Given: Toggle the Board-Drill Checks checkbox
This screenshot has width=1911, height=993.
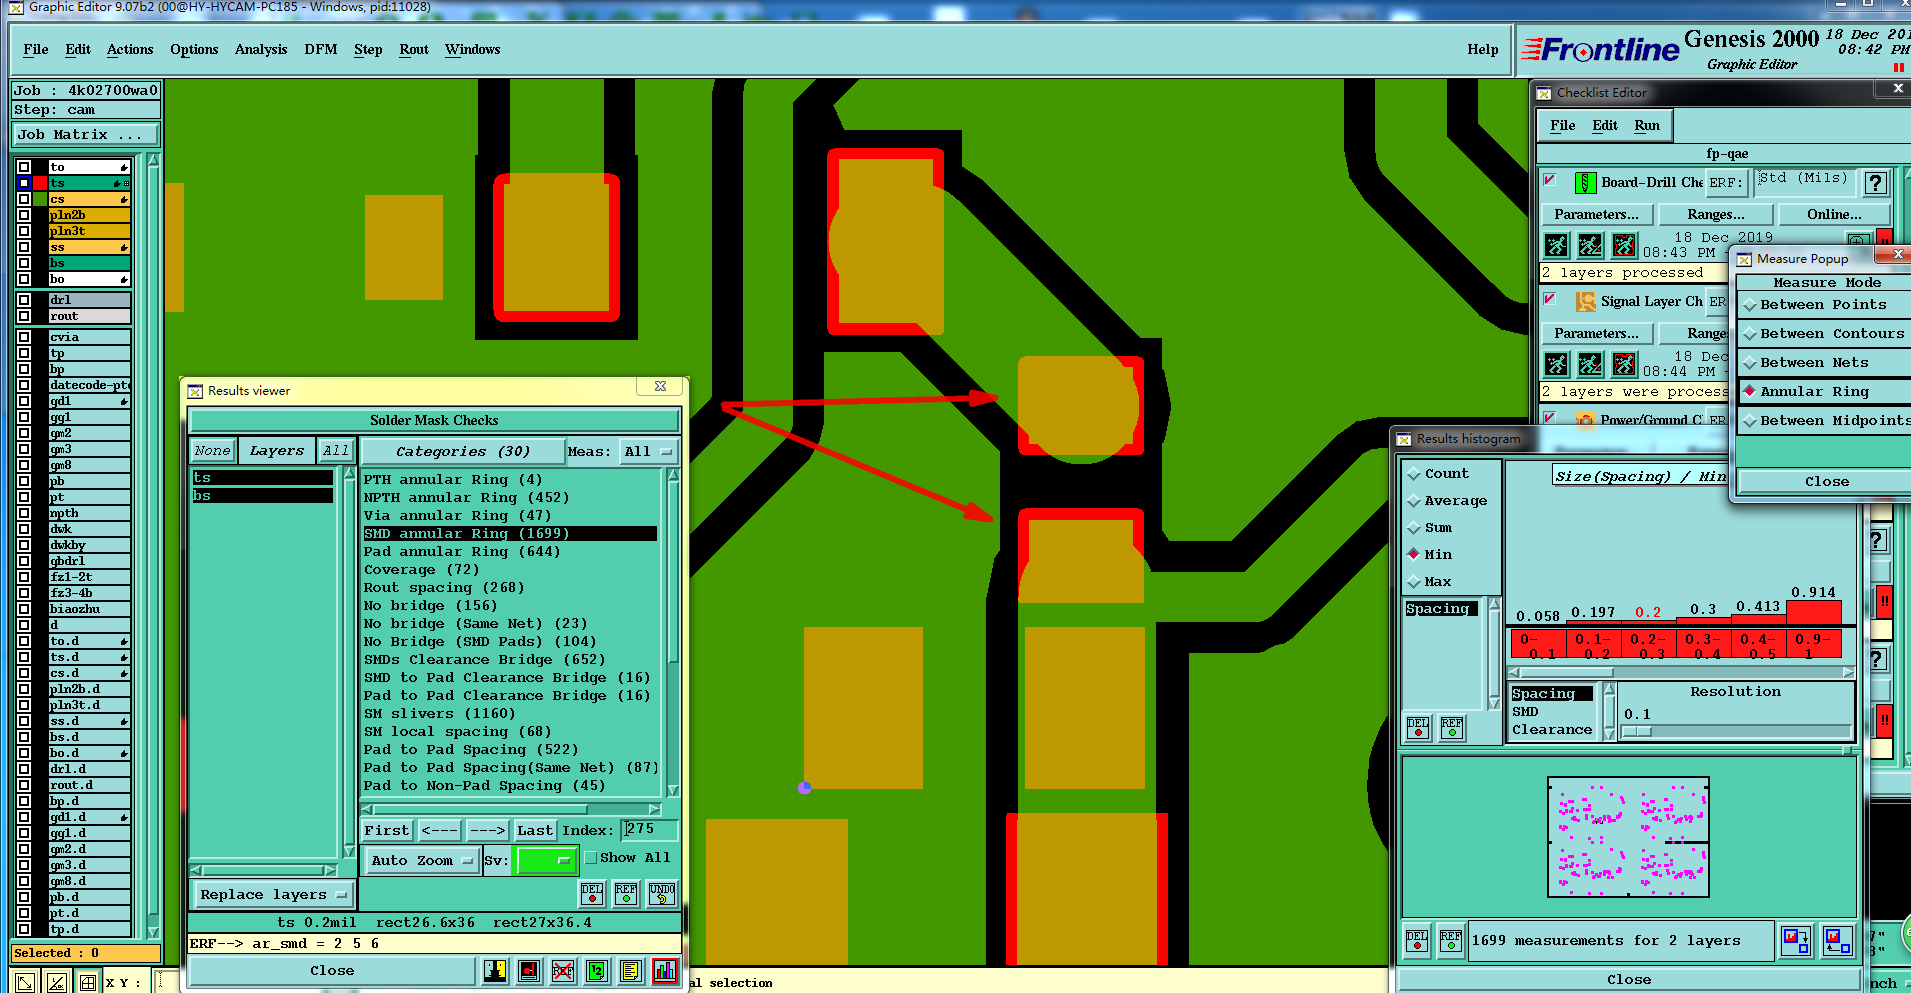Looking at the screenshot, I should [x=1550, y=180].
